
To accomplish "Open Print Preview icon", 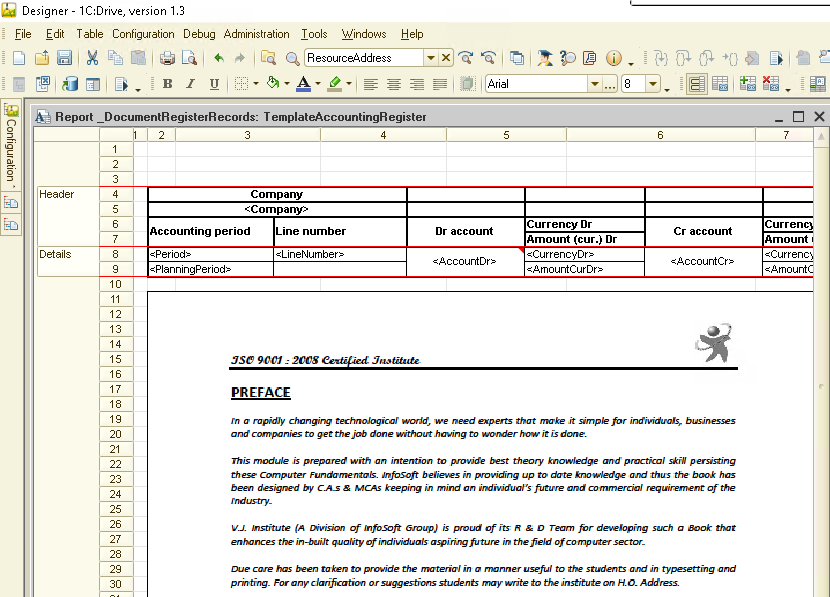I will click(x=190, y=58).
